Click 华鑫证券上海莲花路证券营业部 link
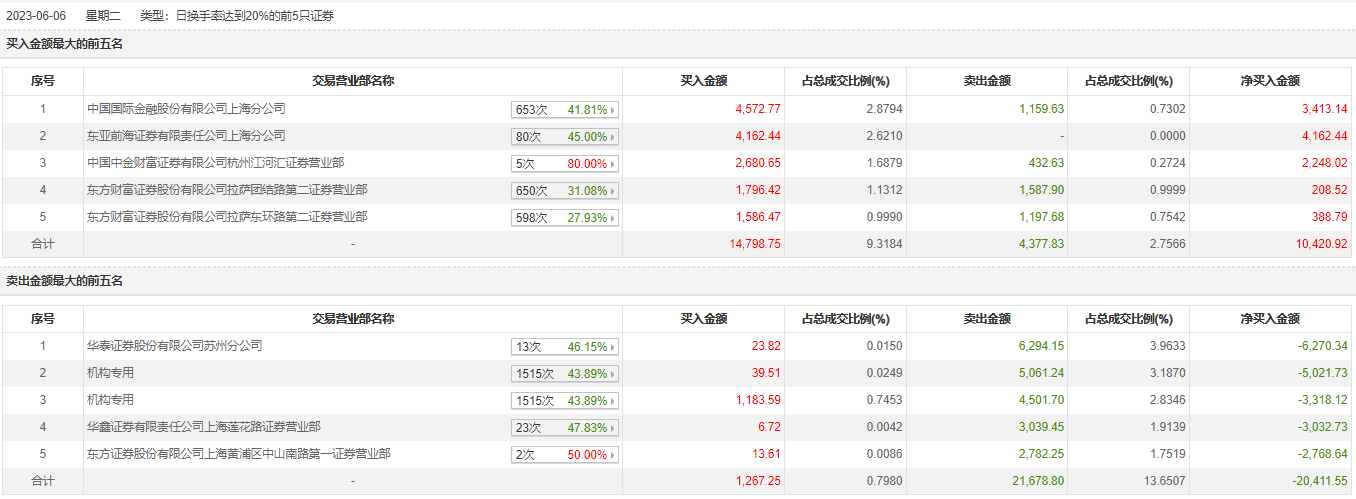Viewport: 1356px width, 499px height. tap(204, 427)
